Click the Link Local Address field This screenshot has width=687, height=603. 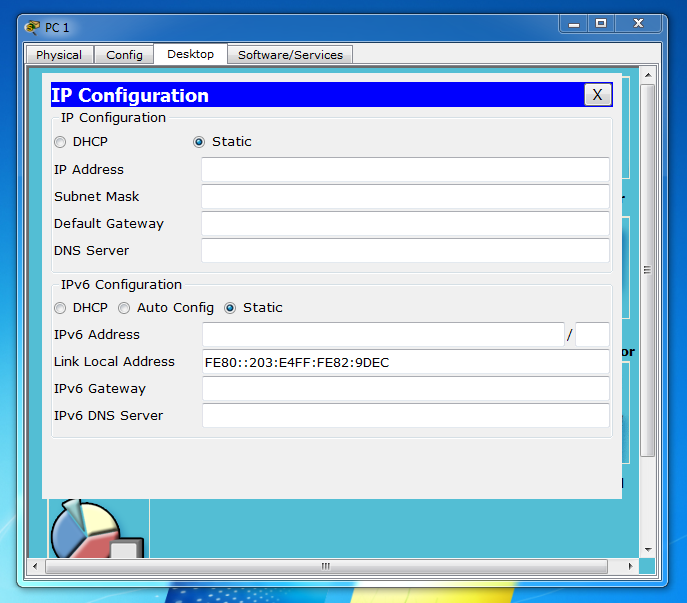tap(406, 362)
